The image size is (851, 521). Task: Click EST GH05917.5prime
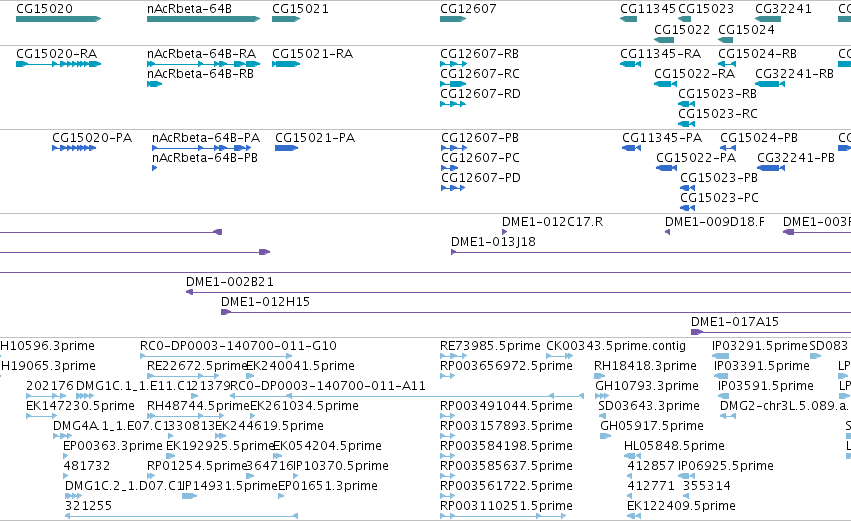pos(652,426)
